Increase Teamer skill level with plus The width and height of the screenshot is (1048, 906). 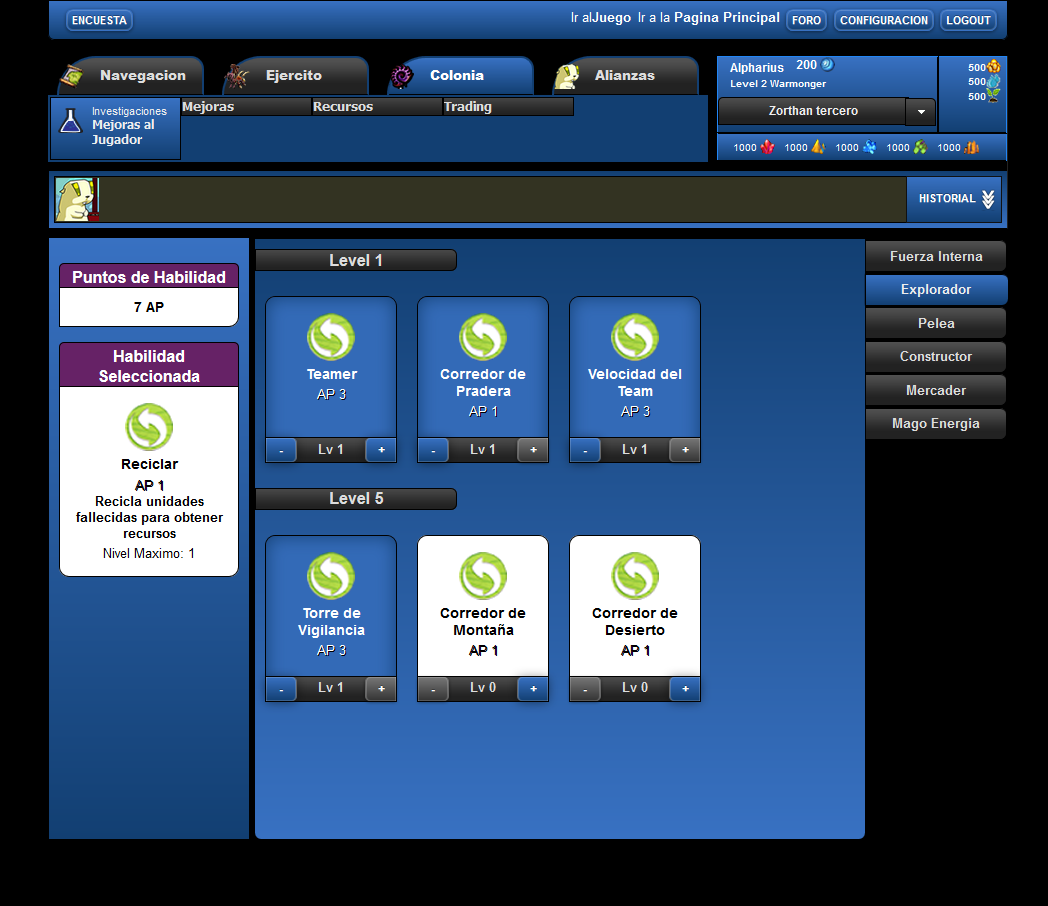[381, 450]
